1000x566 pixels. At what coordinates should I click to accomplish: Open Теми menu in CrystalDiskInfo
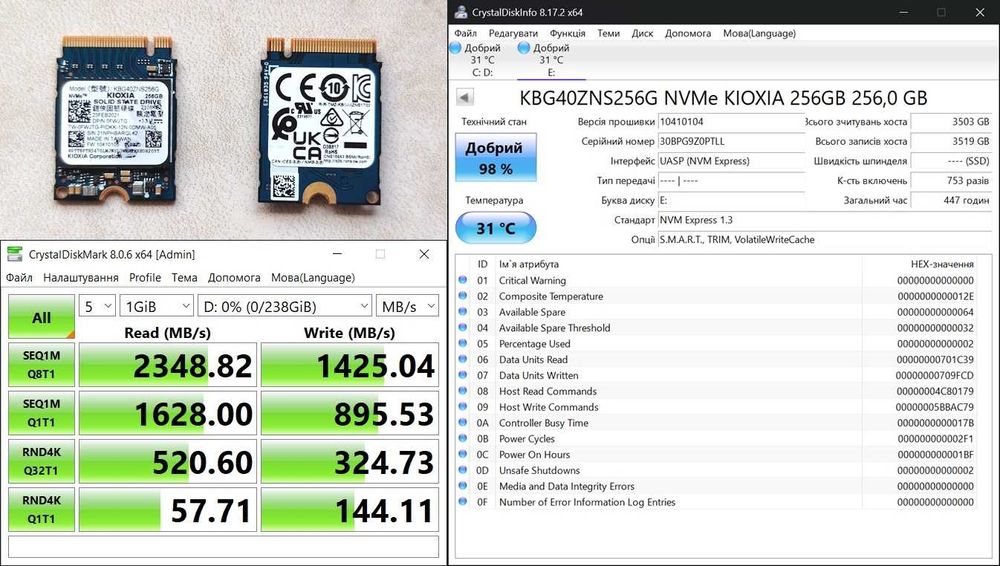608,33
